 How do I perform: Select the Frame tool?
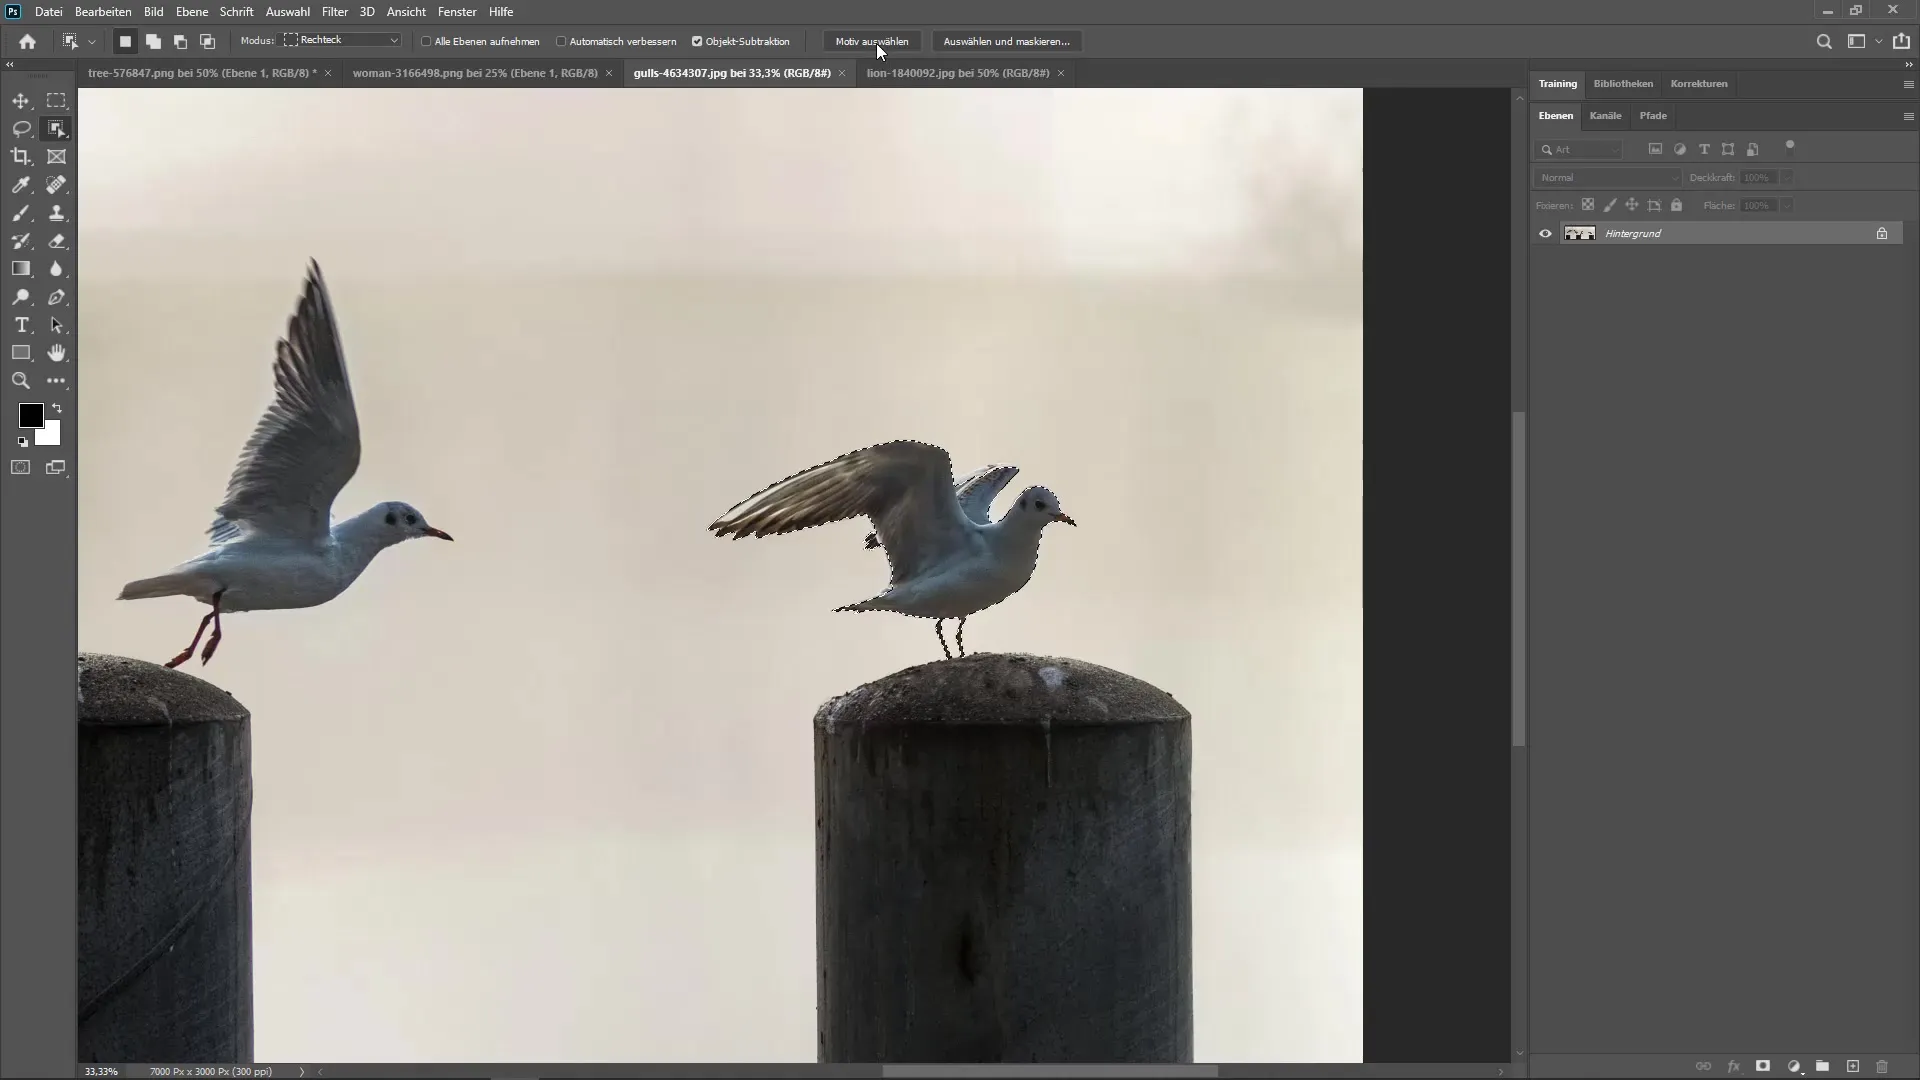pos(57,157)
